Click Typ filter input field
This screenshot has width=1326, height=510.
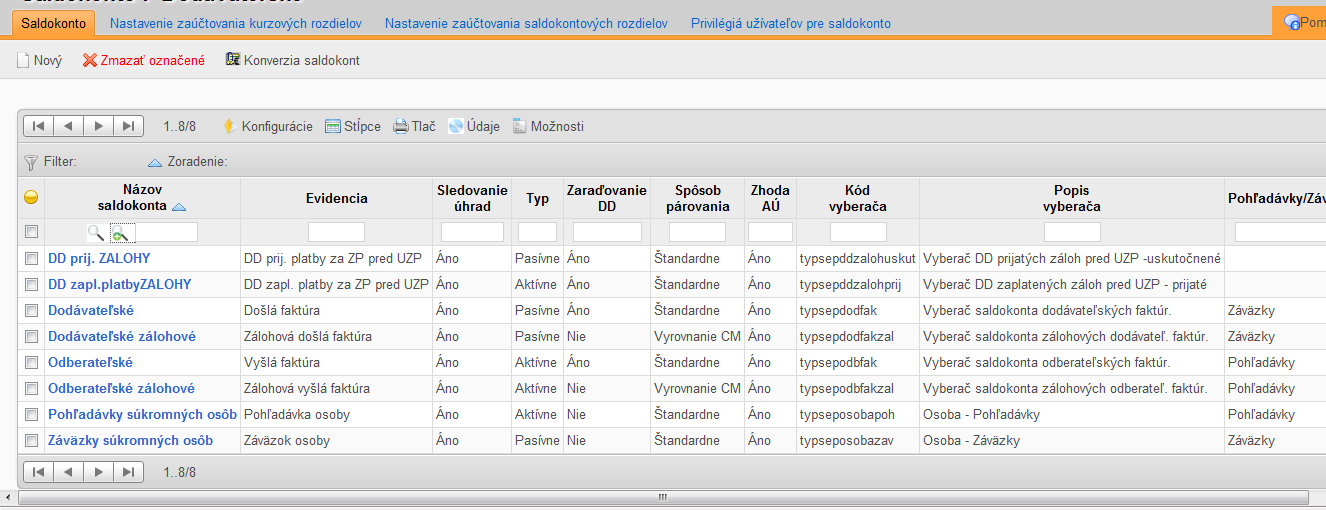pos(537,232)
